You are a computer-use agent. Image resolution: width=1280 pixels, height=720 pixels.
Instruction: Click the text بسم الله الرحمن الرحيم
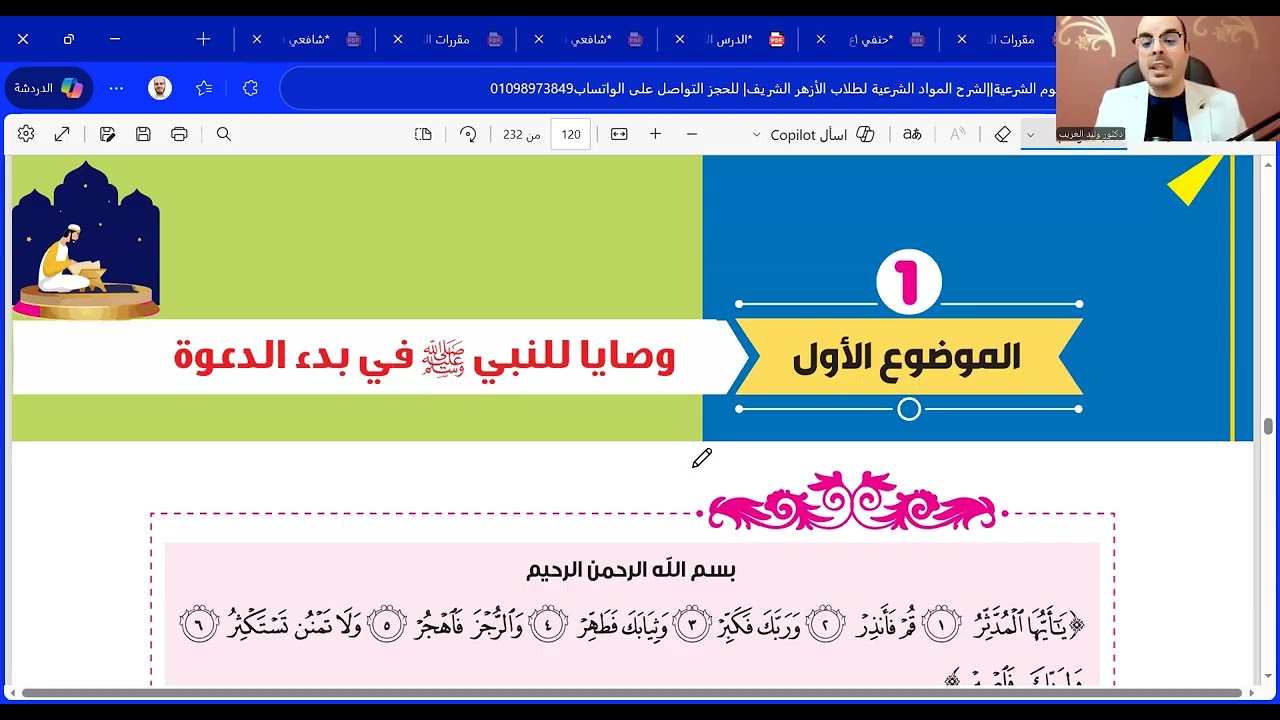pyautogui.click(x=631, y=570)
